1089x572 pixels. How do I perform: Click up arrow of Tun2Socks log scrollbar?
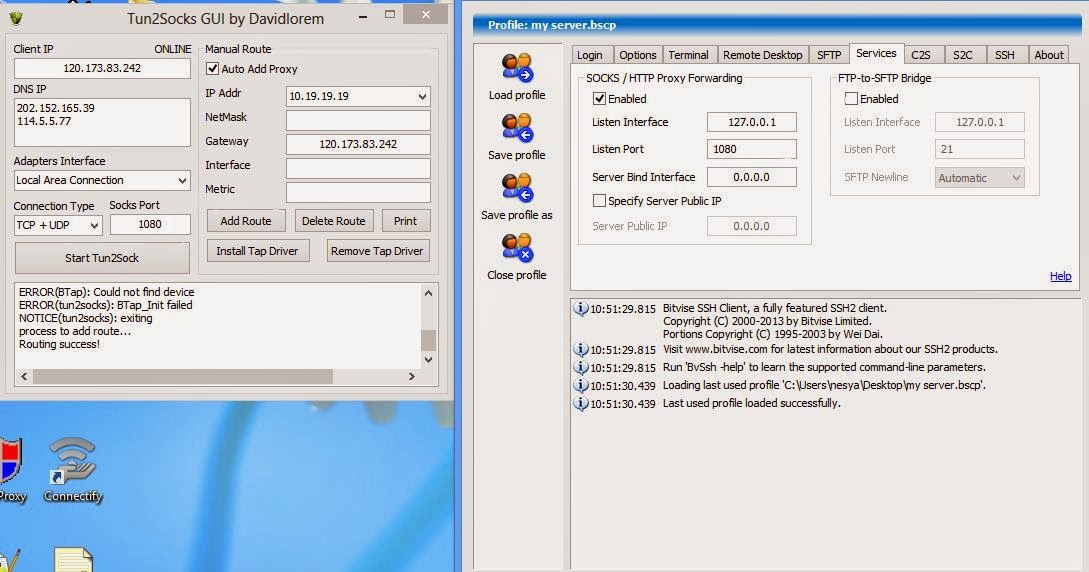429,294
